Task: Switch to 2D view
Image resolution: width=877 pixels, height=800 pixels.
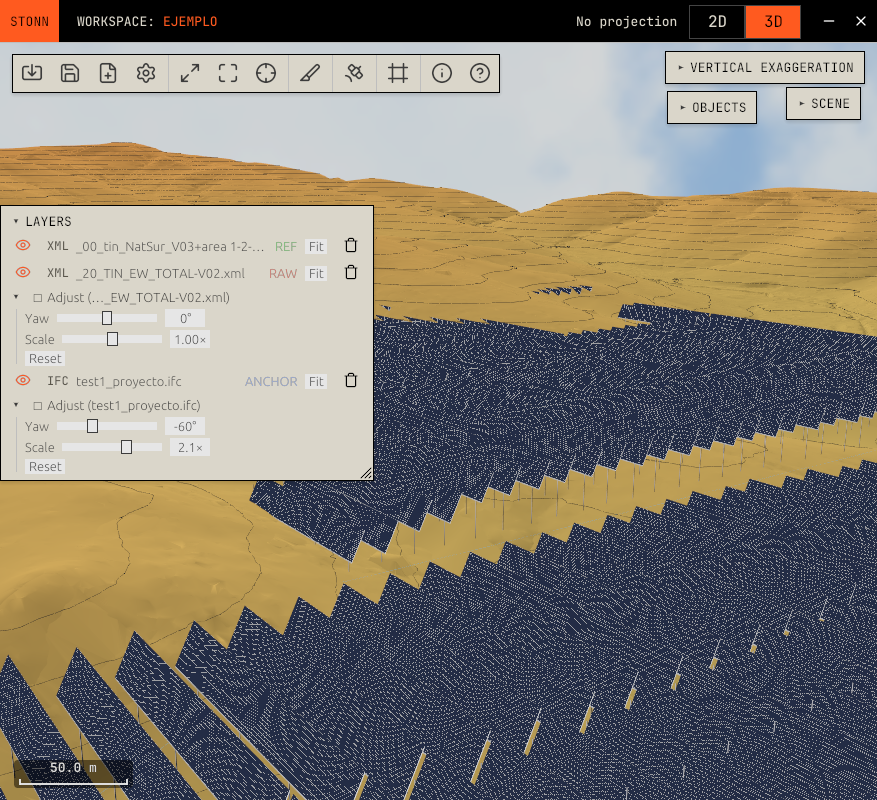Action: pos(717,22)
